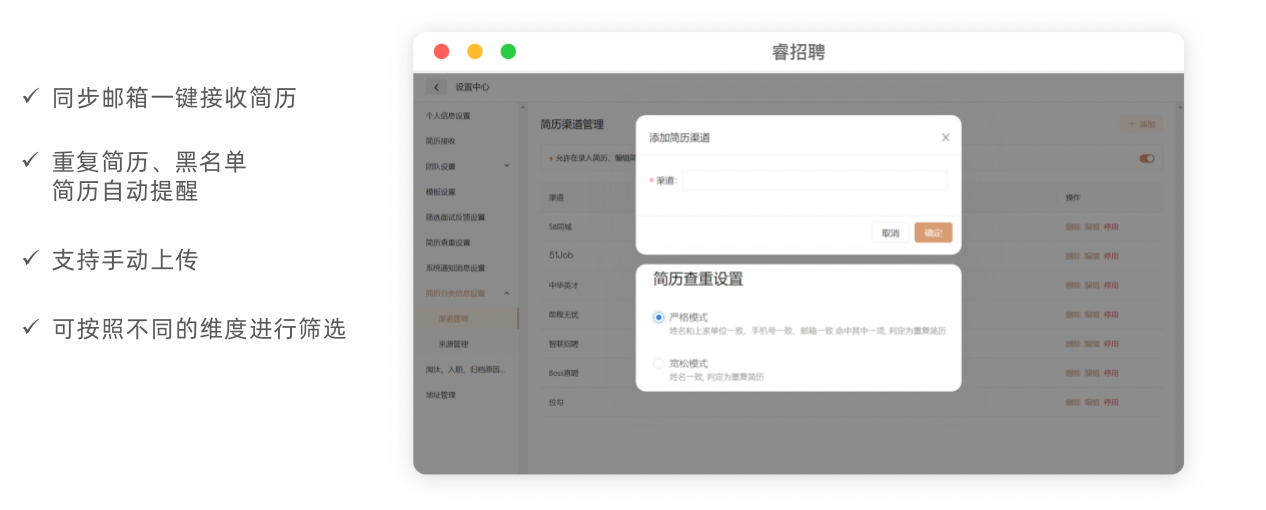Click the 同步邮箱一键接收简历 feature text

pos(174,97)
